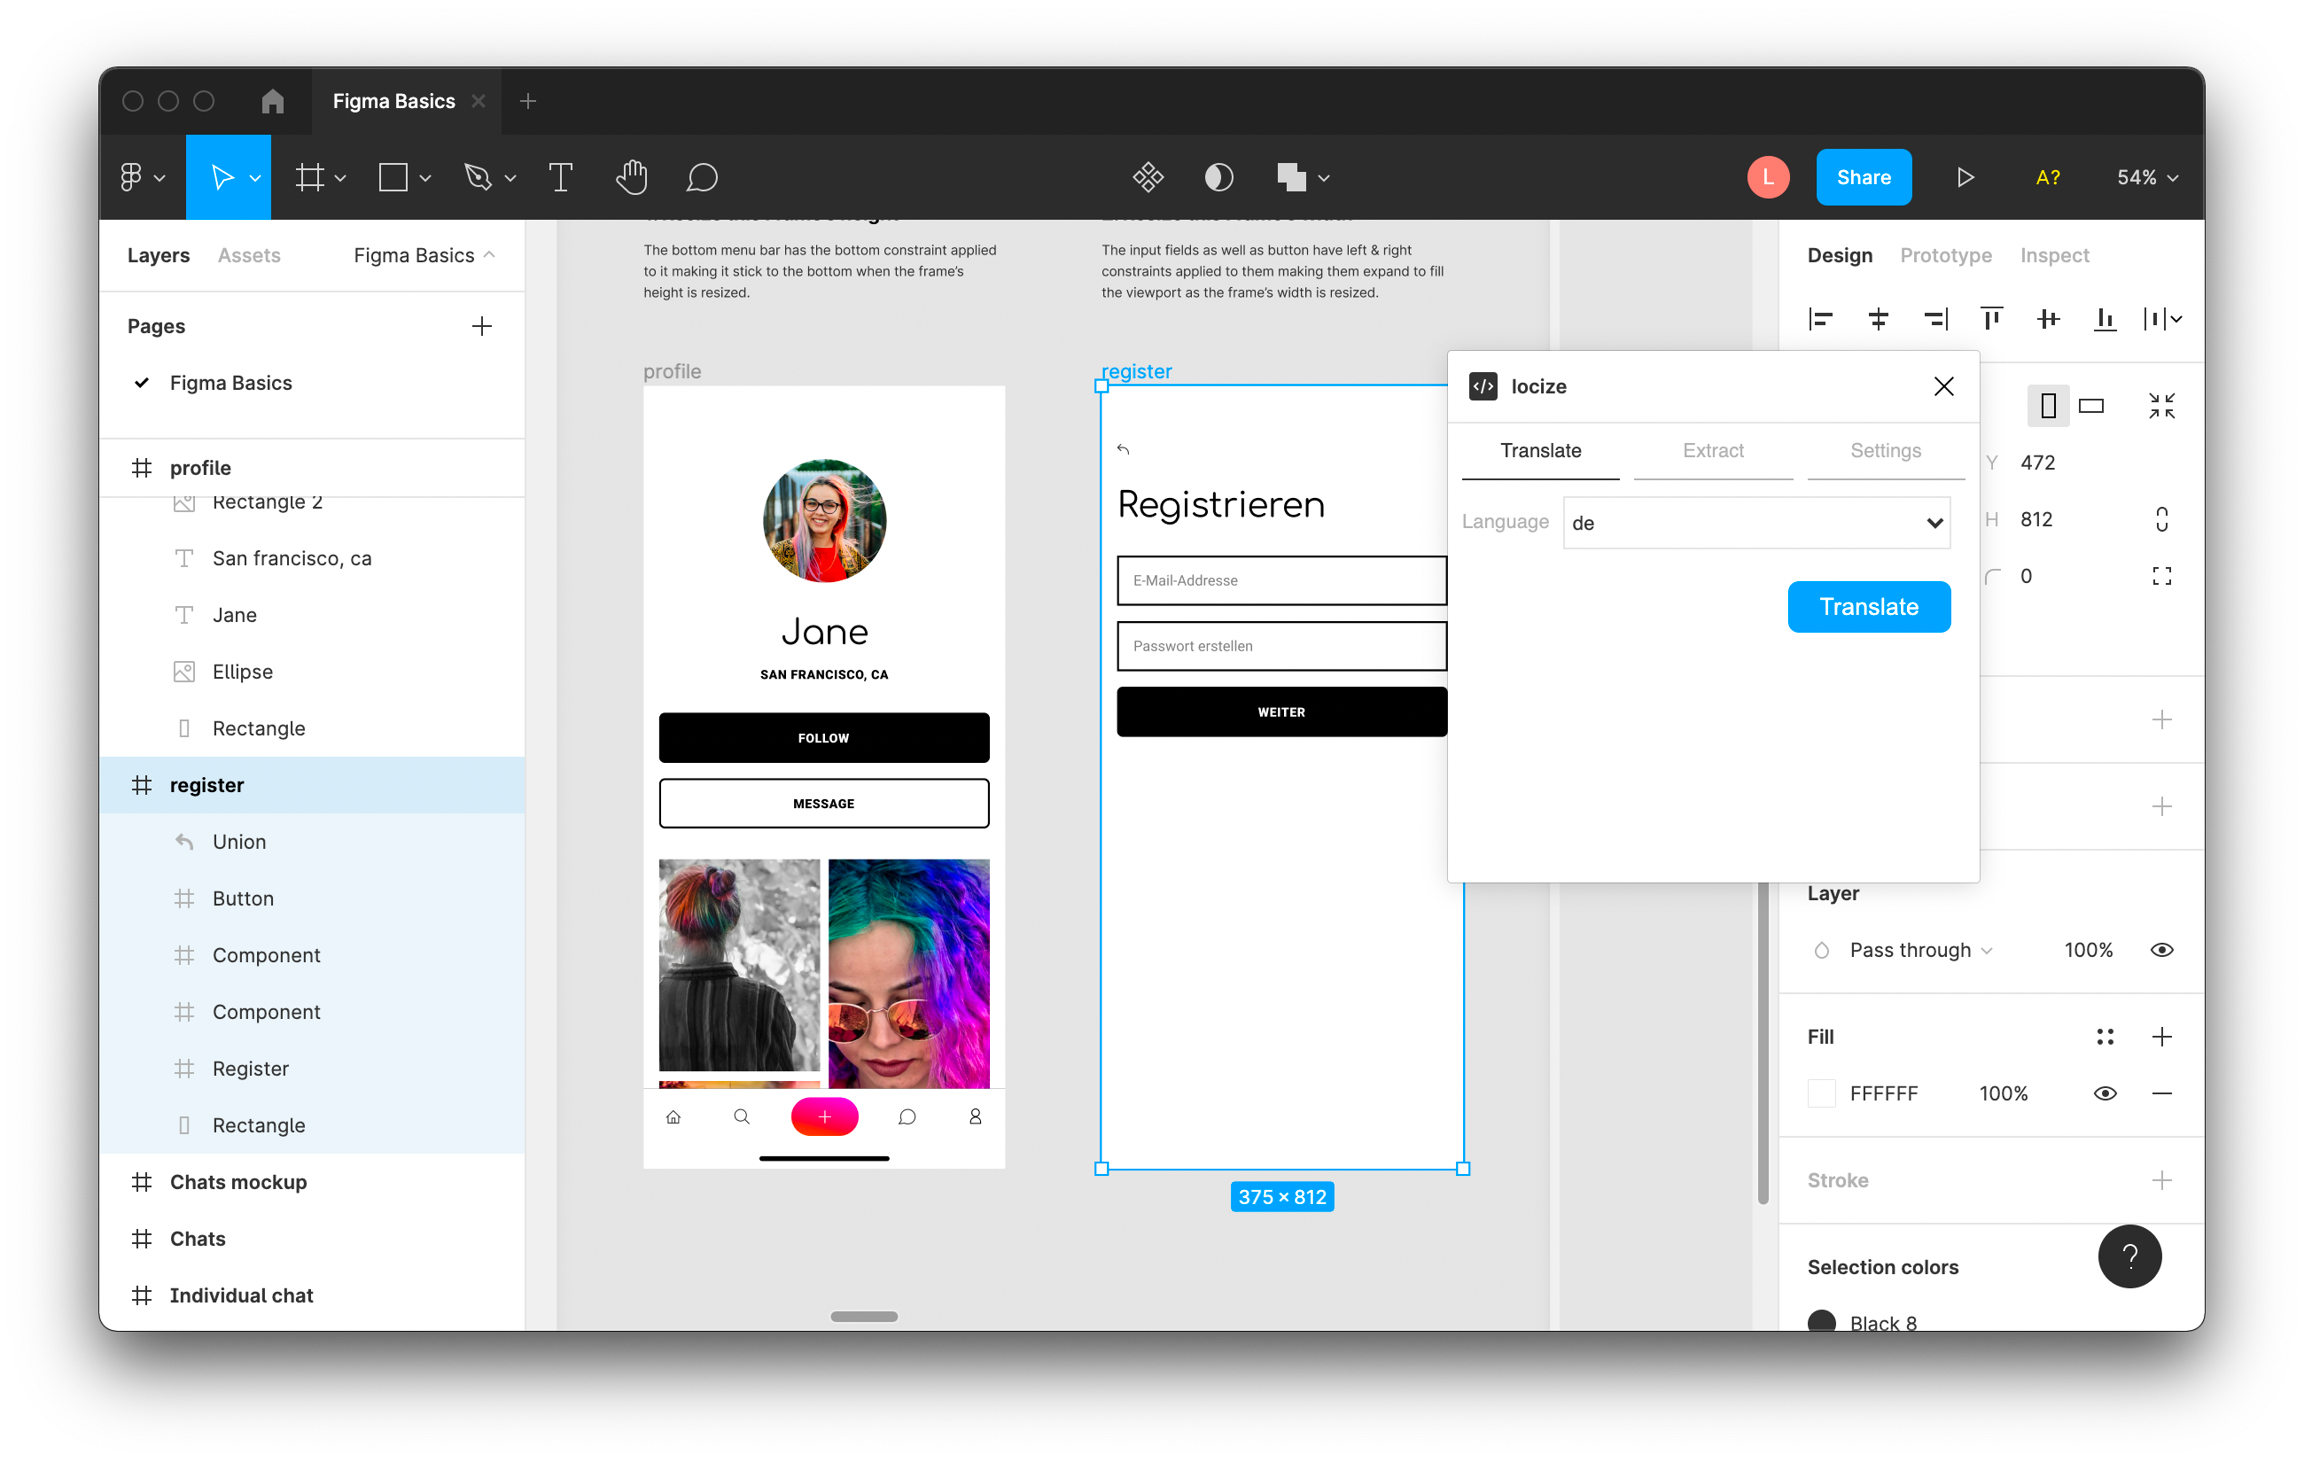Screen dimensions: 2304x1462
Task: Click the Components diamond icon in toolbar
Action: click(1148, 177)
